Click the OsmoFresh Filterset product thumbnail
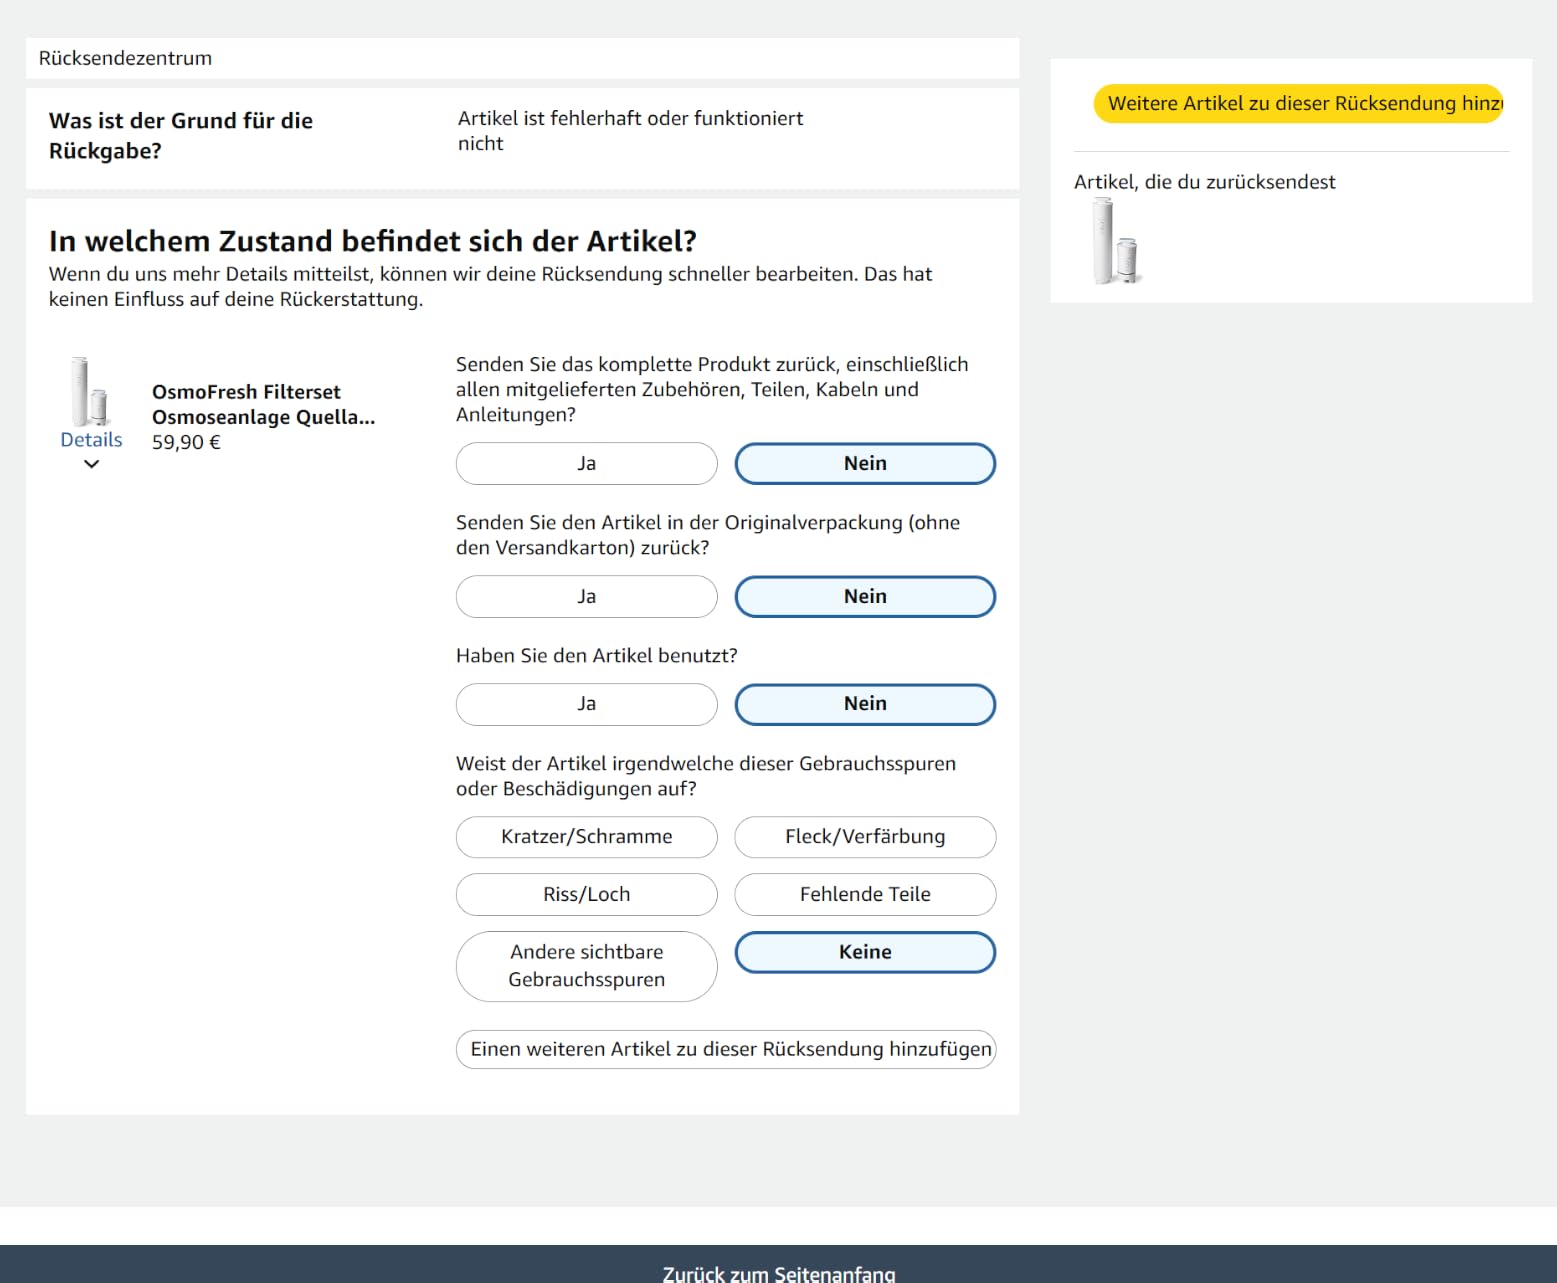1557x1283 pixels. coord(89,391)
